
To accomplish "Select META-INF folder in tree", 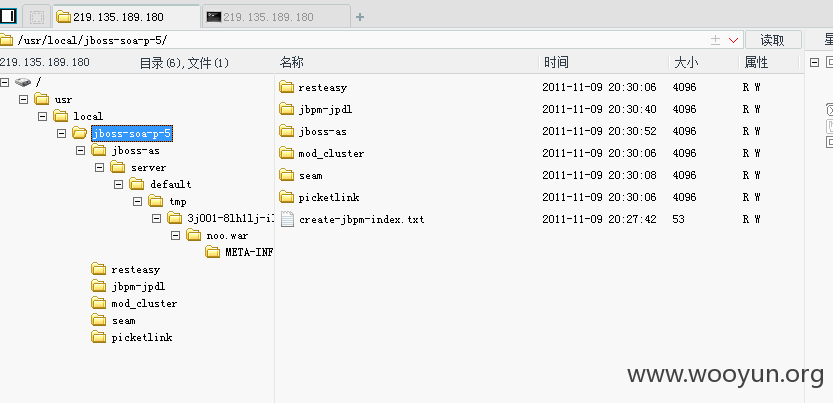I will click(249, 252).
